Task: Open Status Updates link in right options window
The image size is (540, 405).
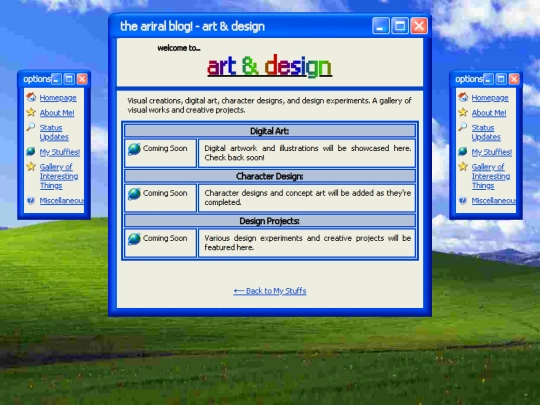Action: pyautogui.click(x=486, y=132)
